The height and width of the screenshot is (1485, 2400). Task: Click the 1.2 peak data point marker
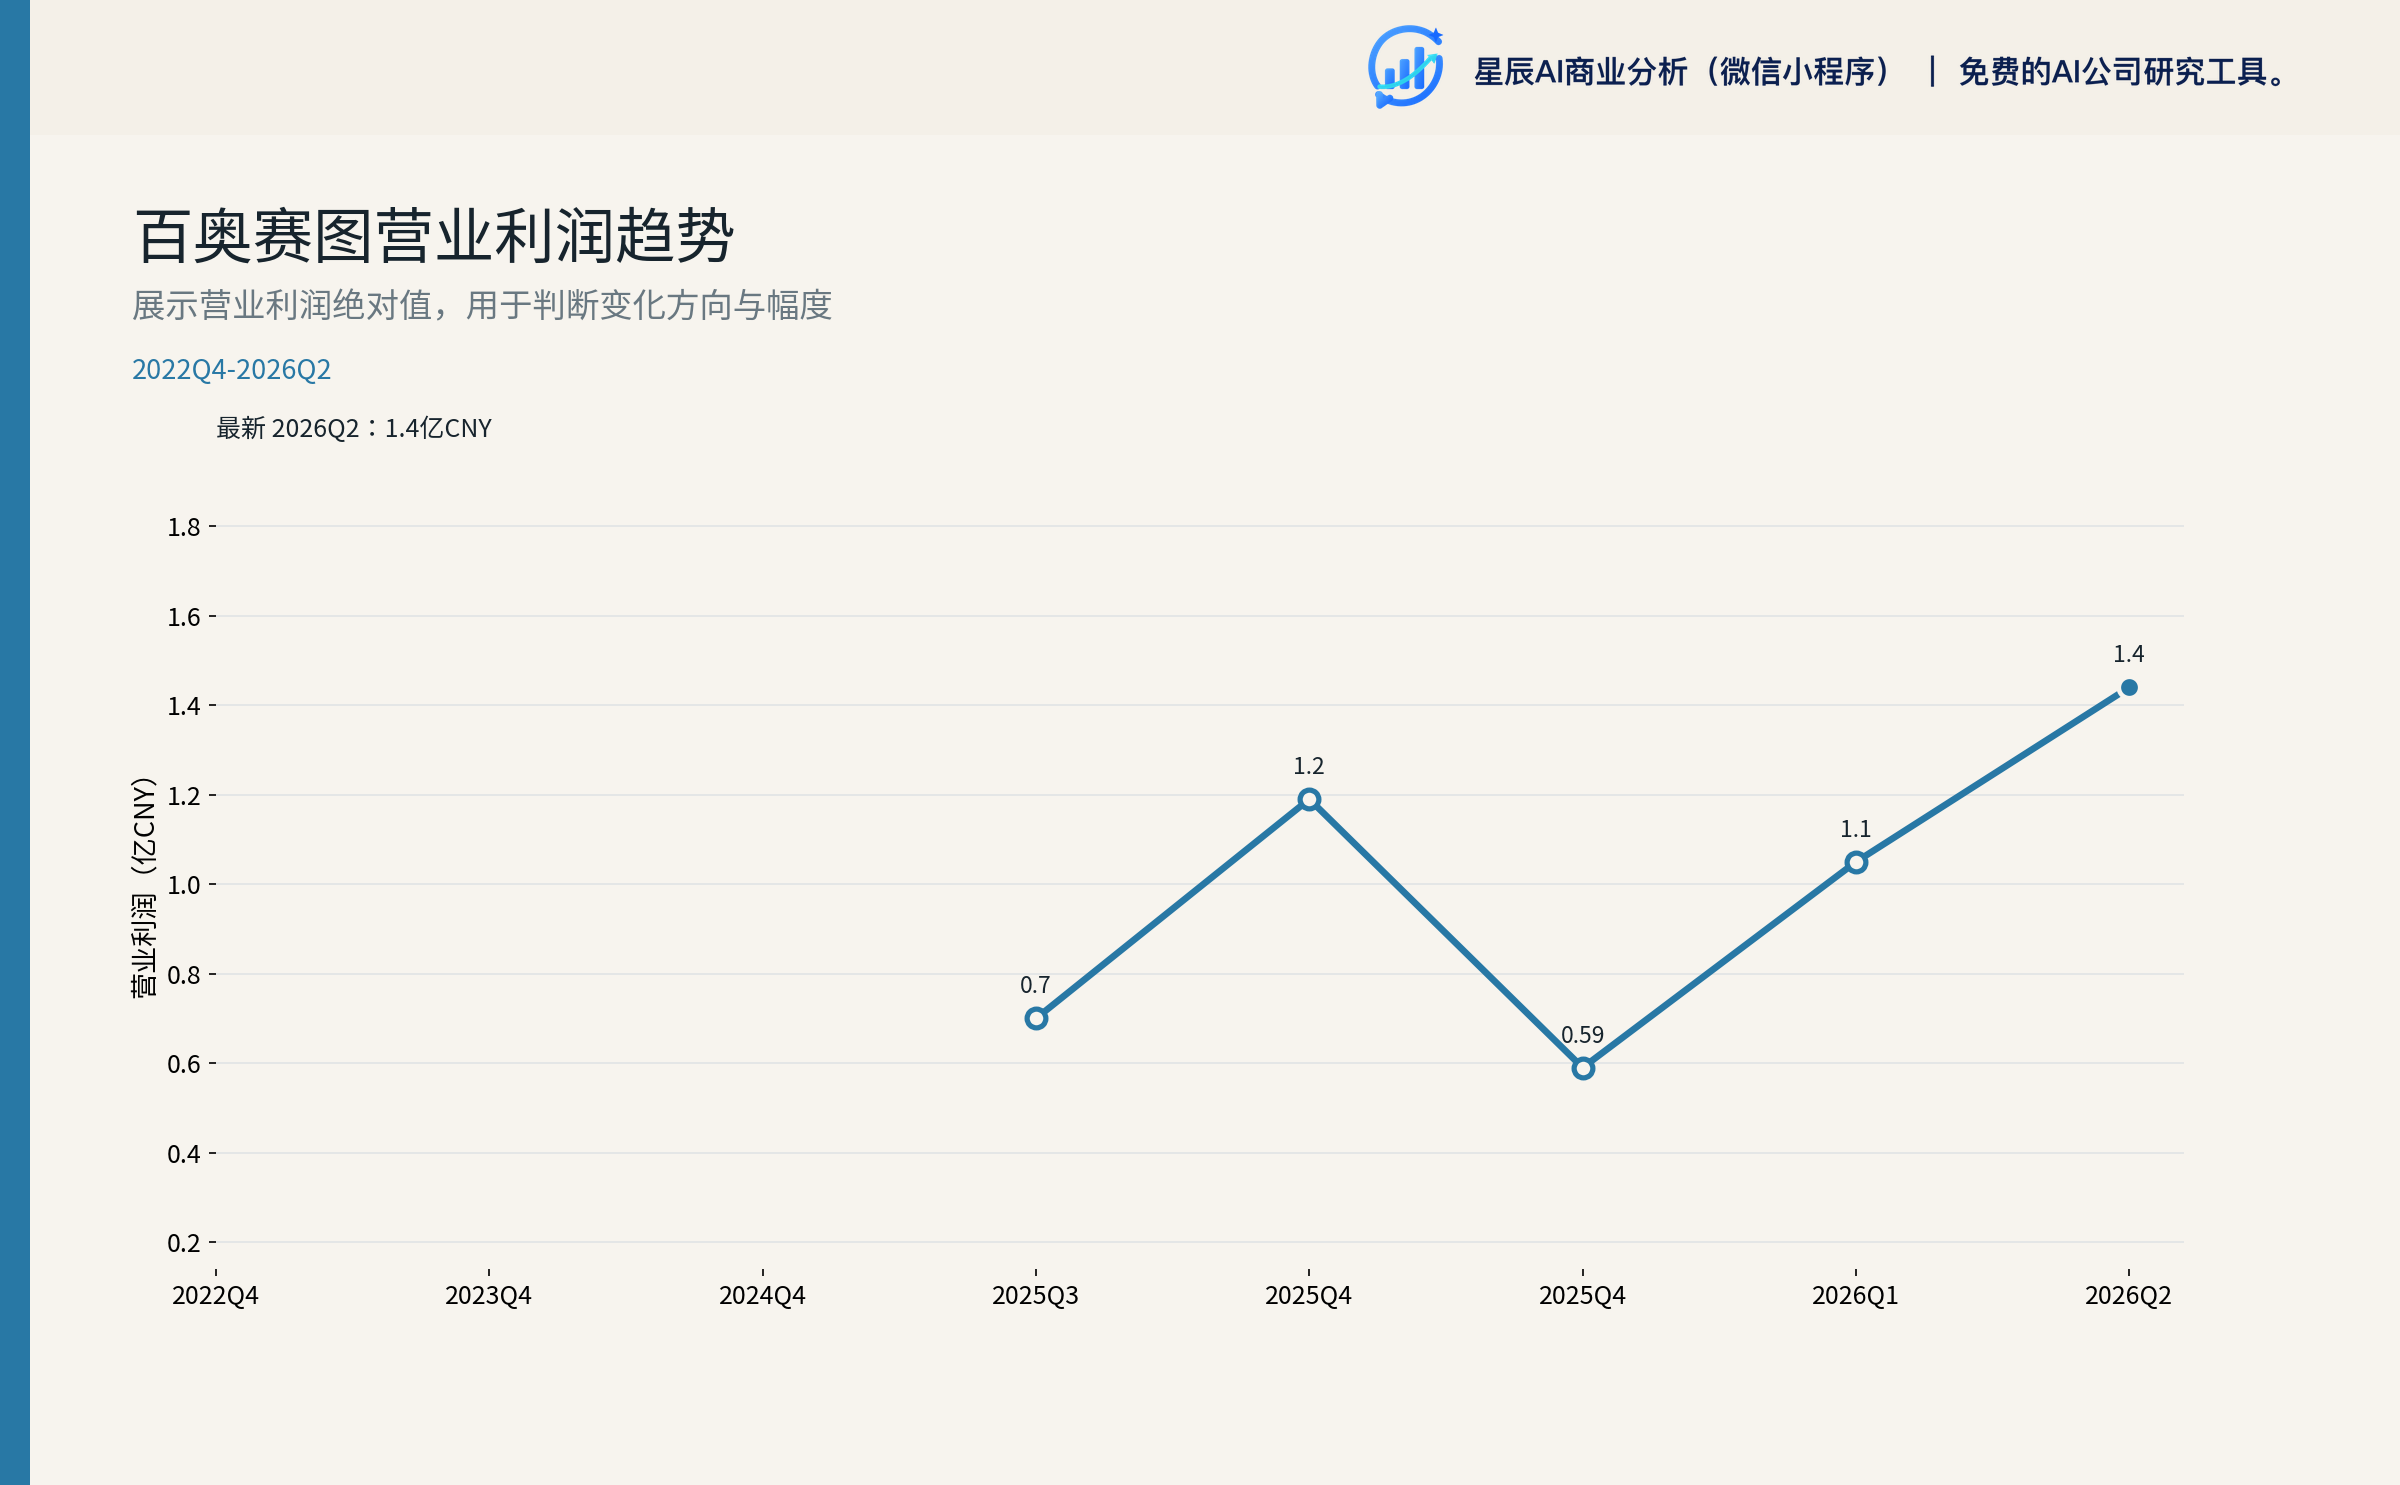pyautogui.click(x=1309, y=799)
